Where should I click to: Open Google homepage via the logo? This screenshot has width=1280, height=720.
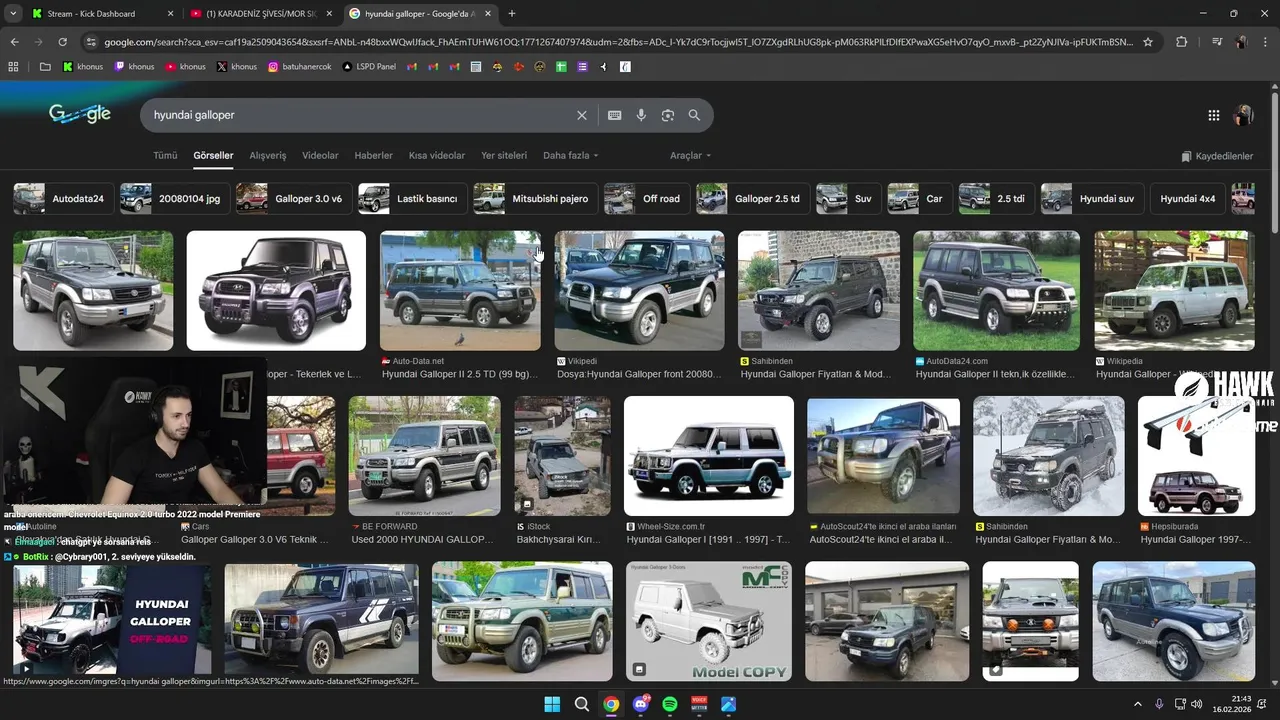80,114
